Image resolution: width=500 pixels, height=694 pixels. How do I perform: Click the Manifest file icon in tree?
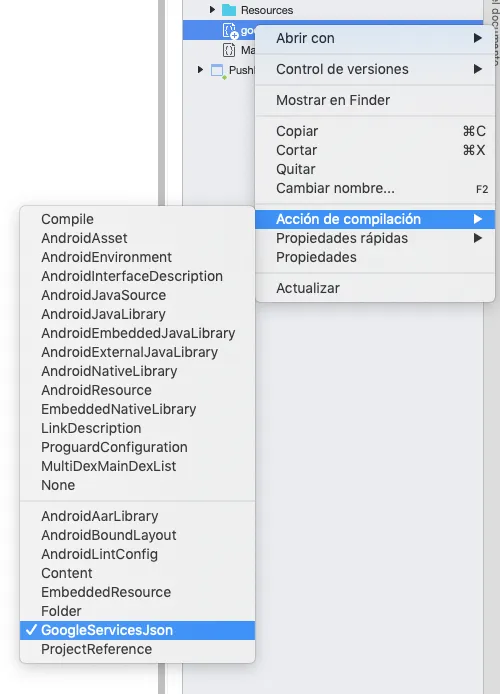[x=229, y=50]
